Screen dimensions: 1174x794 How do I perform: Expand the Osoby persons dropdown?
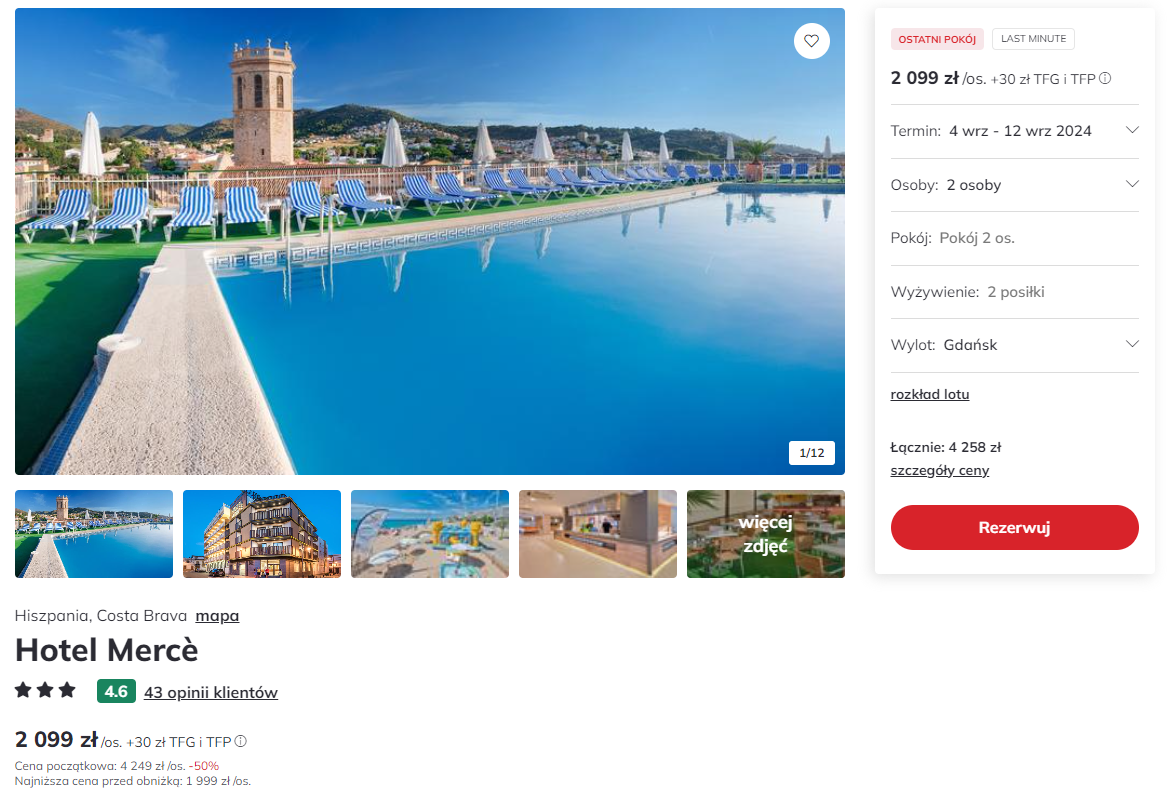1015,185
